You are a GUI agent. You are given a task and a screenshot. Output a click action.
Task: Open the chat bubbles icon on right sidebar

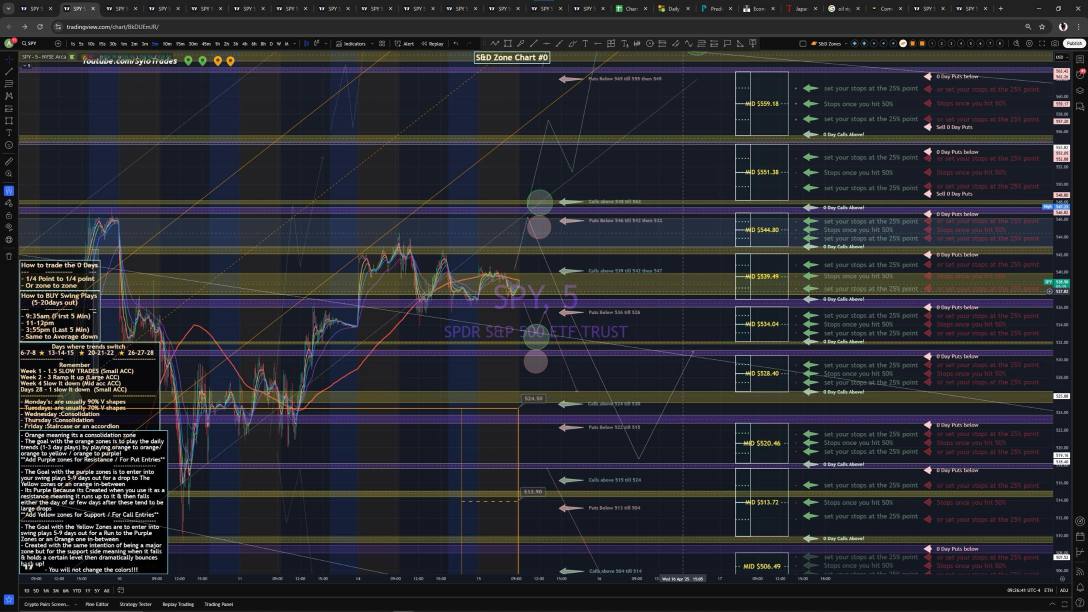point(1080,106)
